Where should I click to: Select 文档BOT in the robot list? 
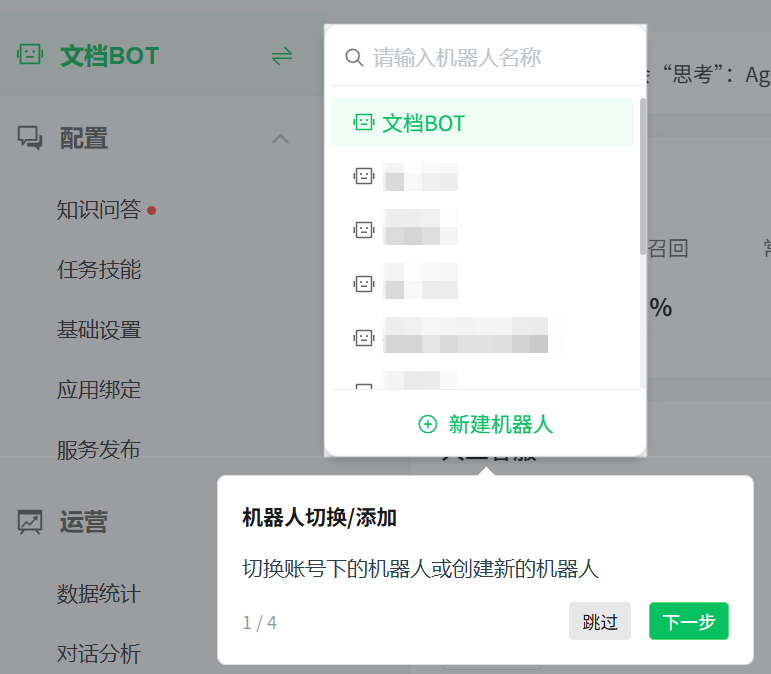click(x=482, y=122)
